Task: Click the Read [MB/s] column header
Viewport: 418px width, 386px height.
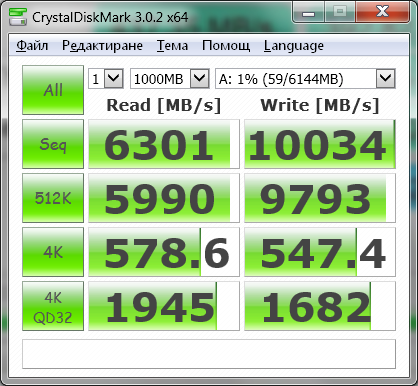Action: (x=164, y=105)
